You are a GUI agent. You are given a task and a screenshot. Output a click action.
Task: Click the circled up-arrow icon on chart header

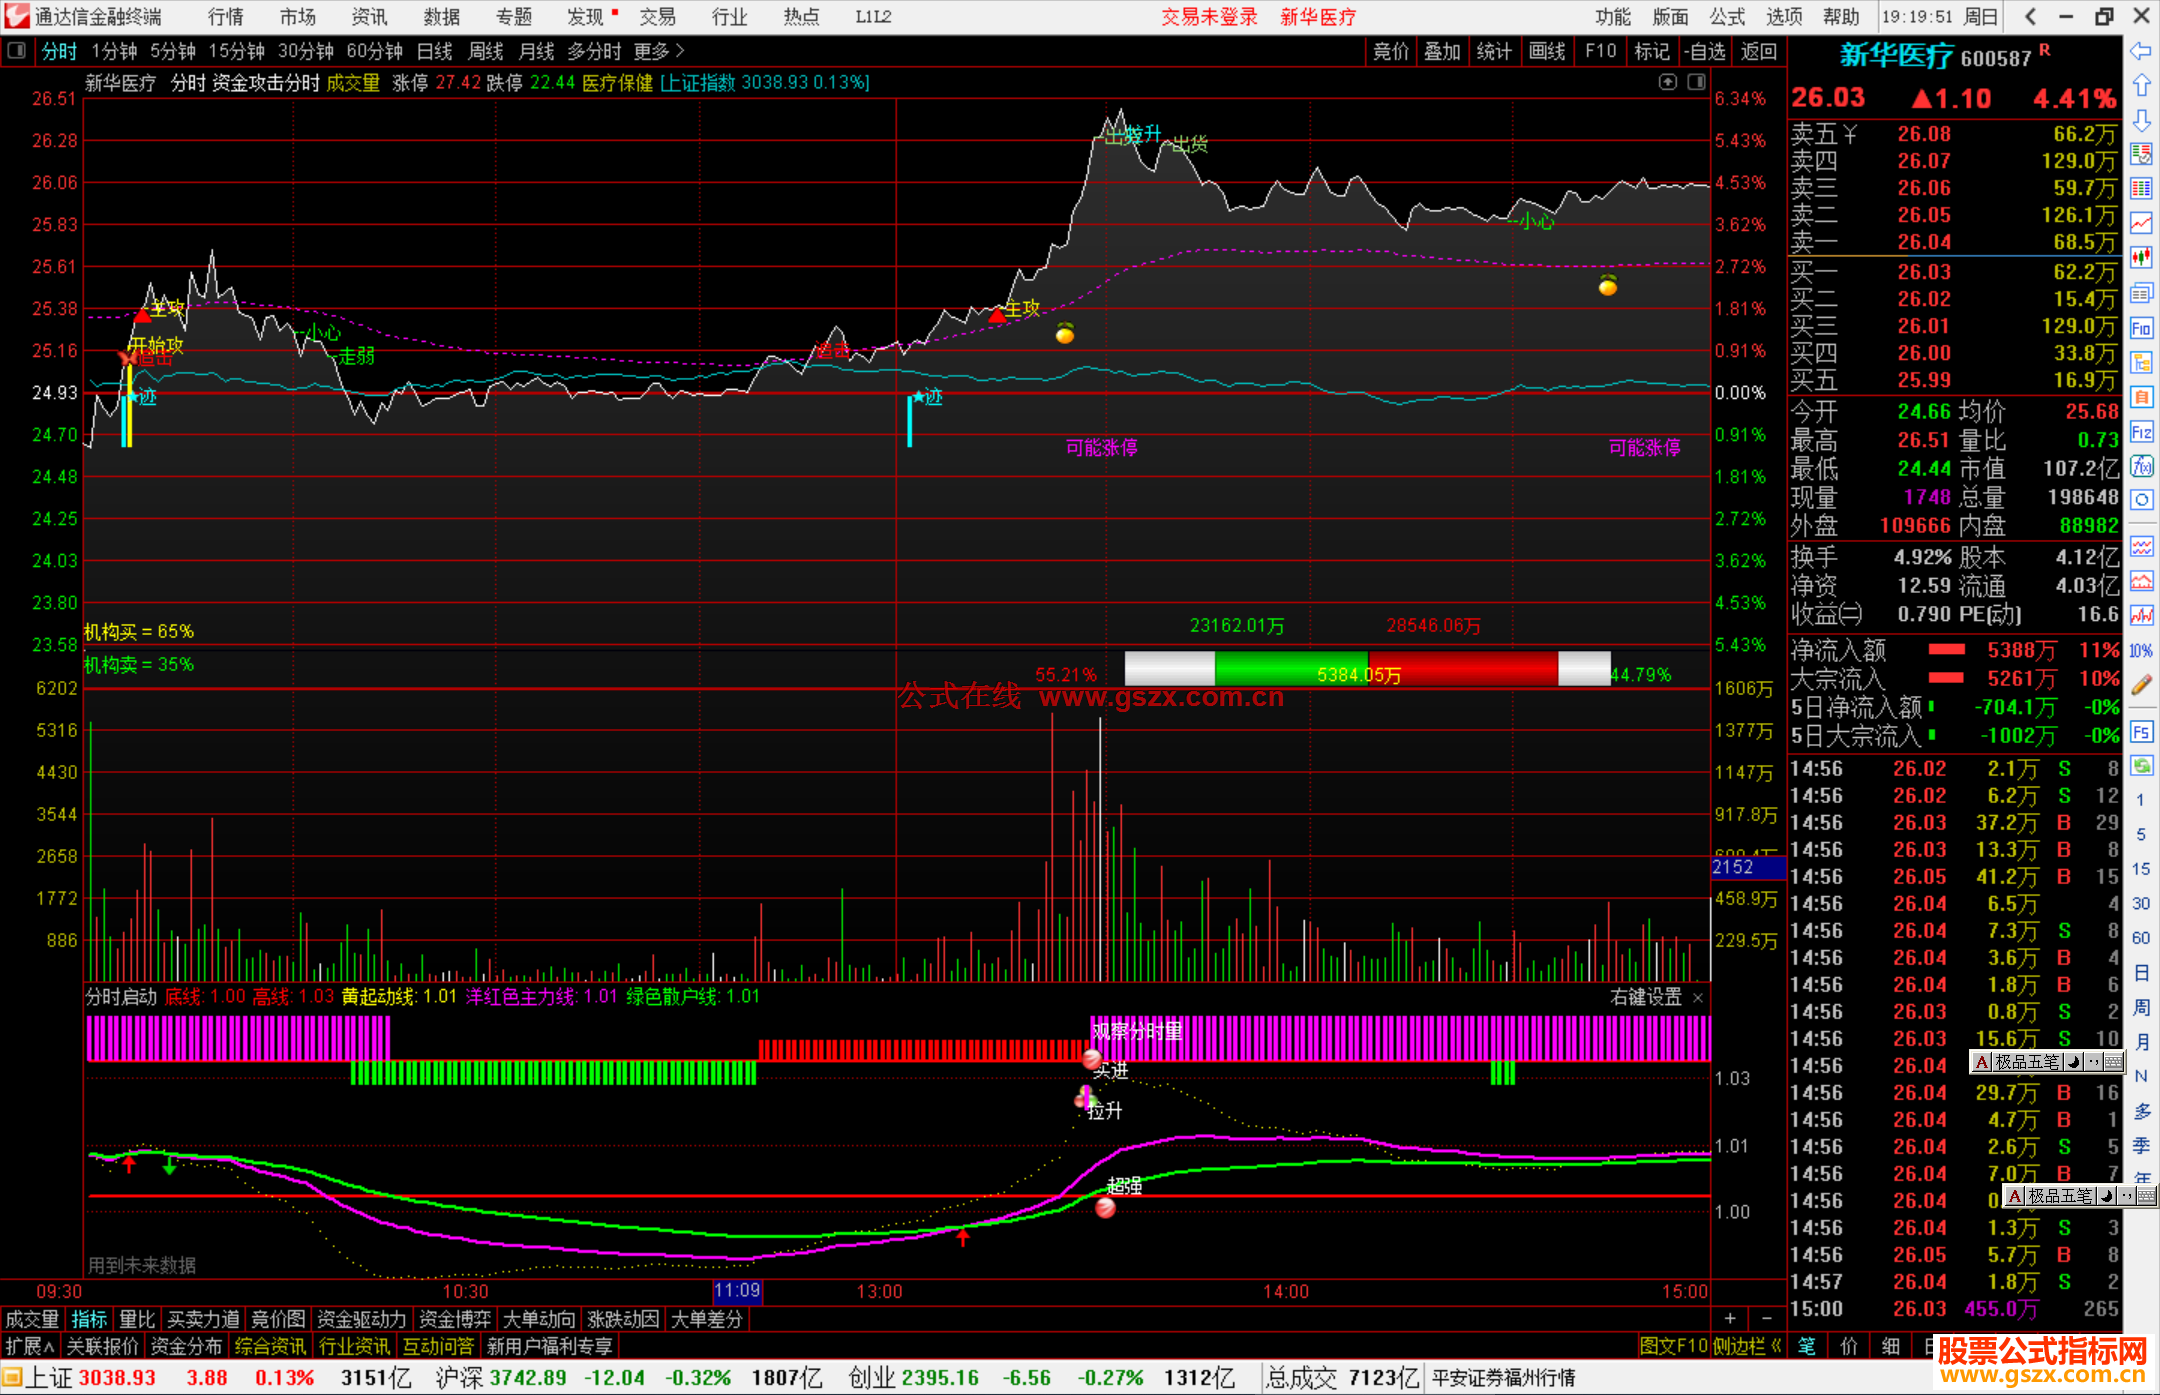[x=1667, y=82]
